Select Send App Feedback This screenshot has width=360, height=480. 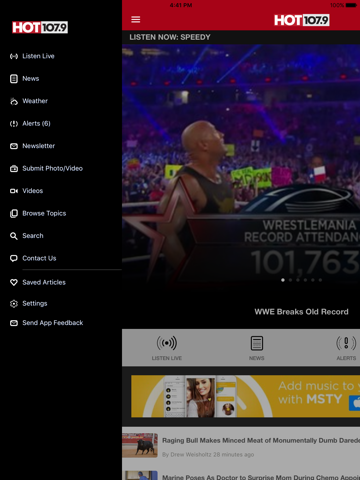(x=47, y=323)
